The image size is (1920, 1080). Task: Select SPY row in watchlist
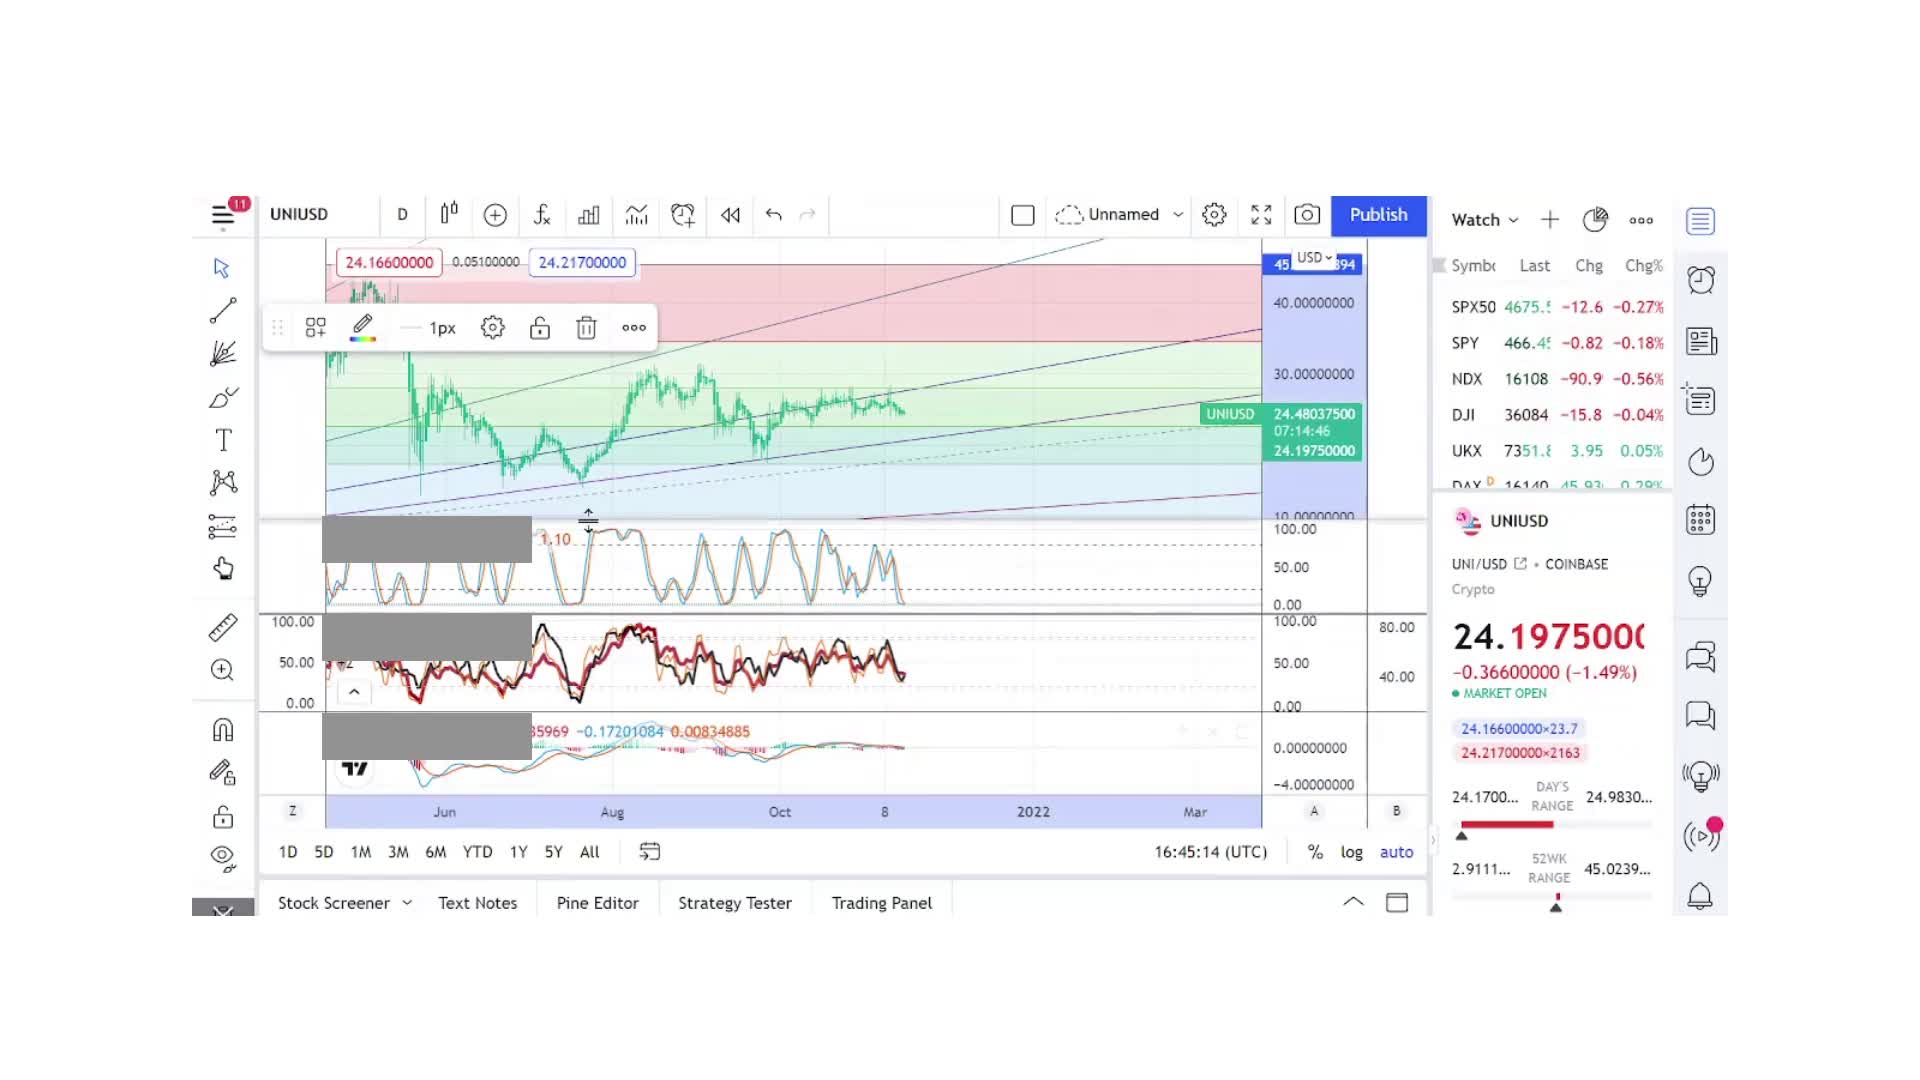(1557, 343)
